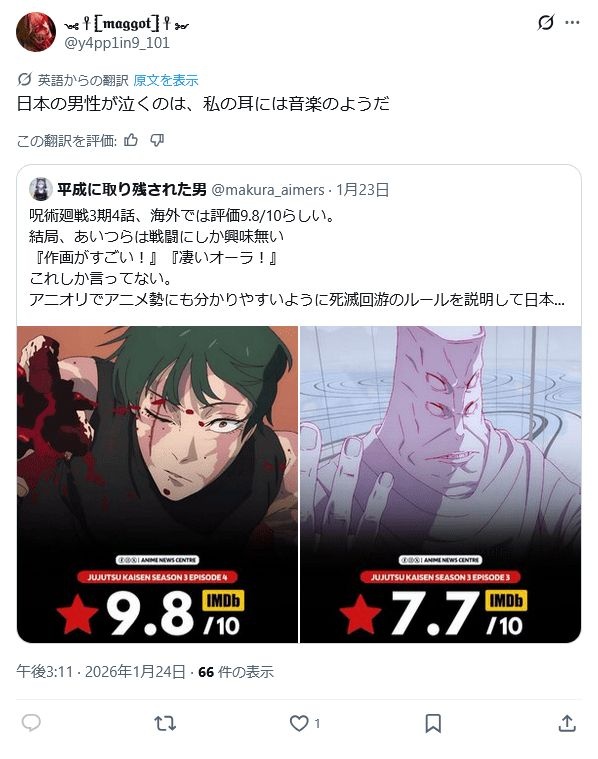
Task: Rate translation with thumbs up
Action: pyautogui.click(x=131, y=140)
